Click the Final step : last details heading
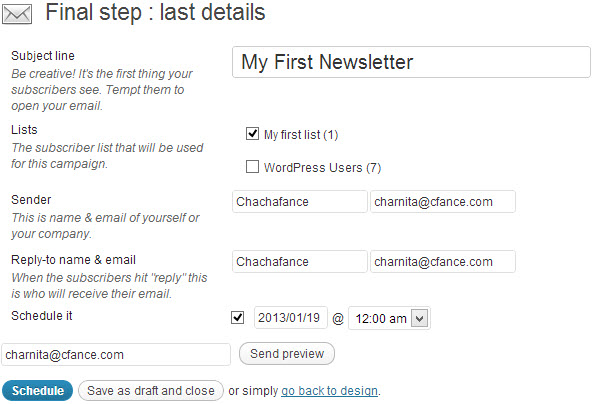The width and height of the screenshot is (600, 404). point(155,14)
